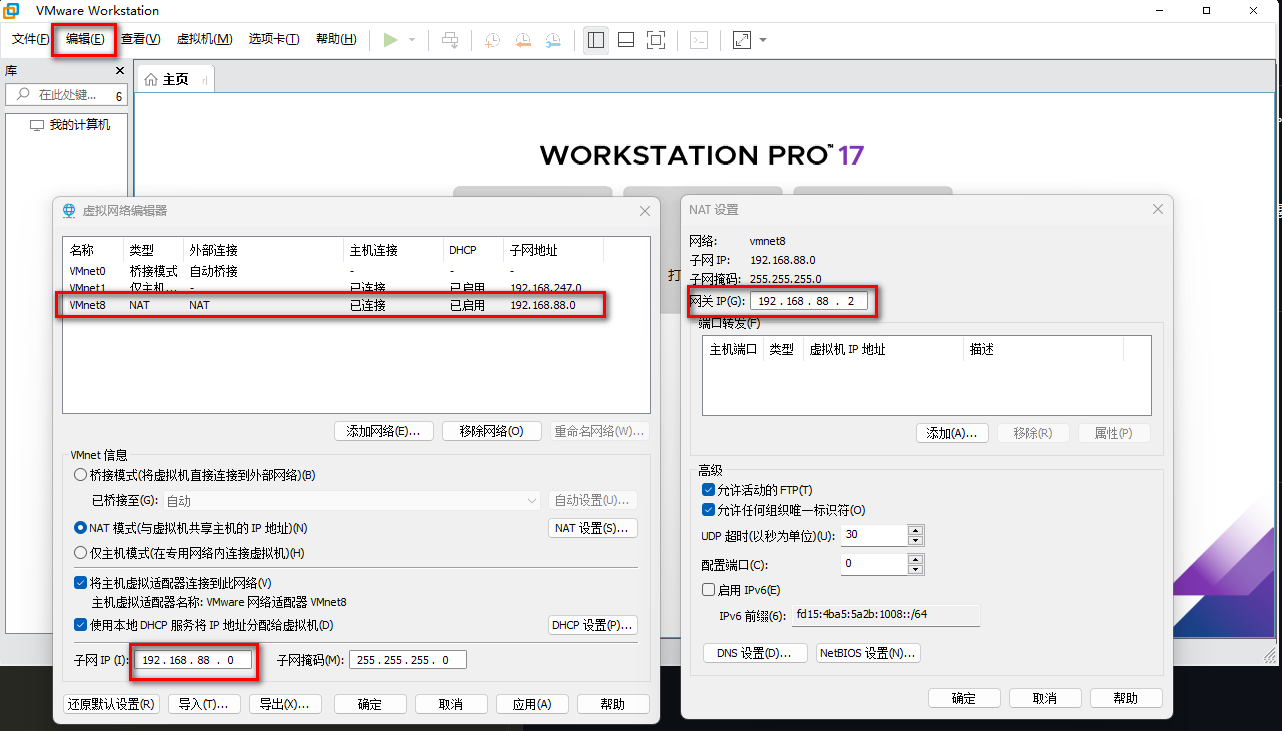The height and width of the screenshot is (731, 1282).
Task: Enable the 启用 IPv6 checkbox
Action: point(709,590)
